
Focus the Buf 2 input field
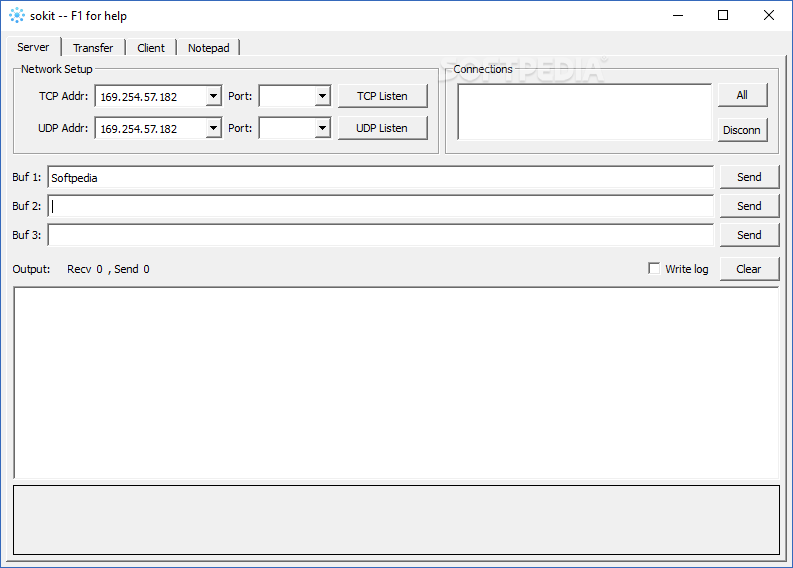tap(380, 206)
